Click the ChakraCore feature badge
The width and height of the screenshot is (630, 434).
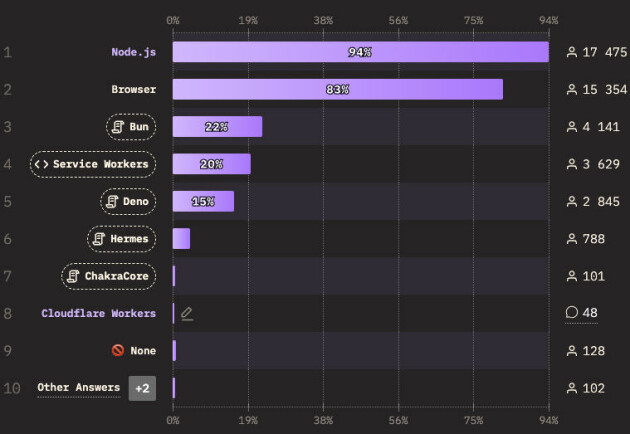(108, 276)
